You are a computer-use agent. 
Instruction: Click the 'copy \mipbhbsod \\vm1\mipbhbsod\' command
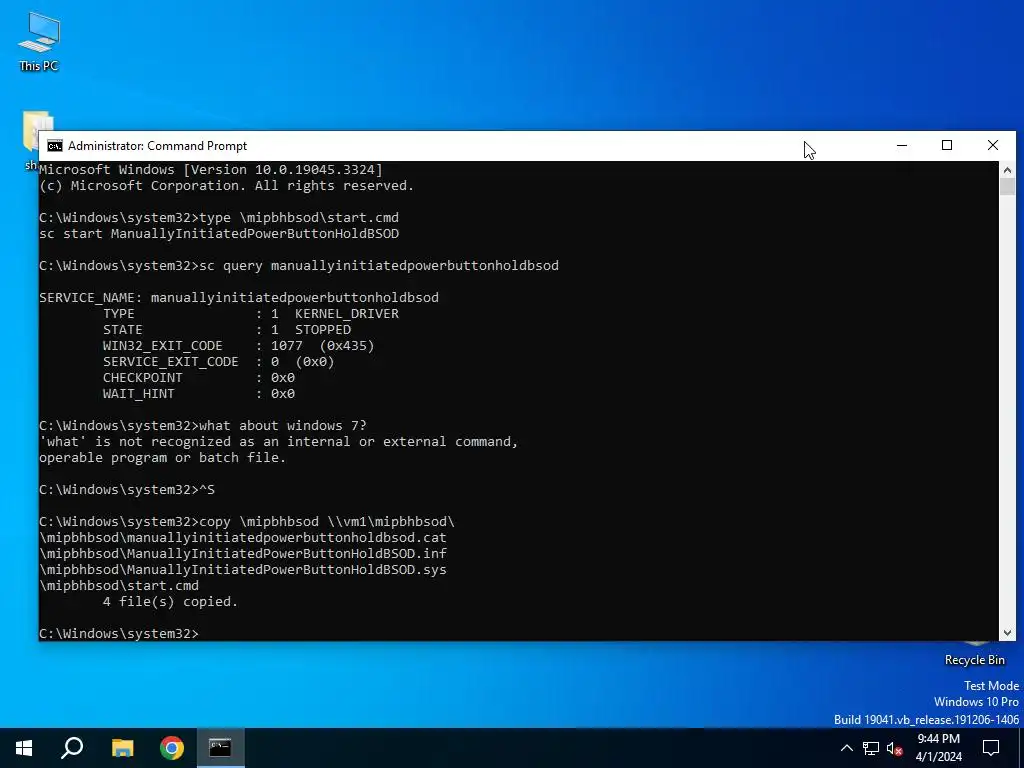(x=247, y=522)
